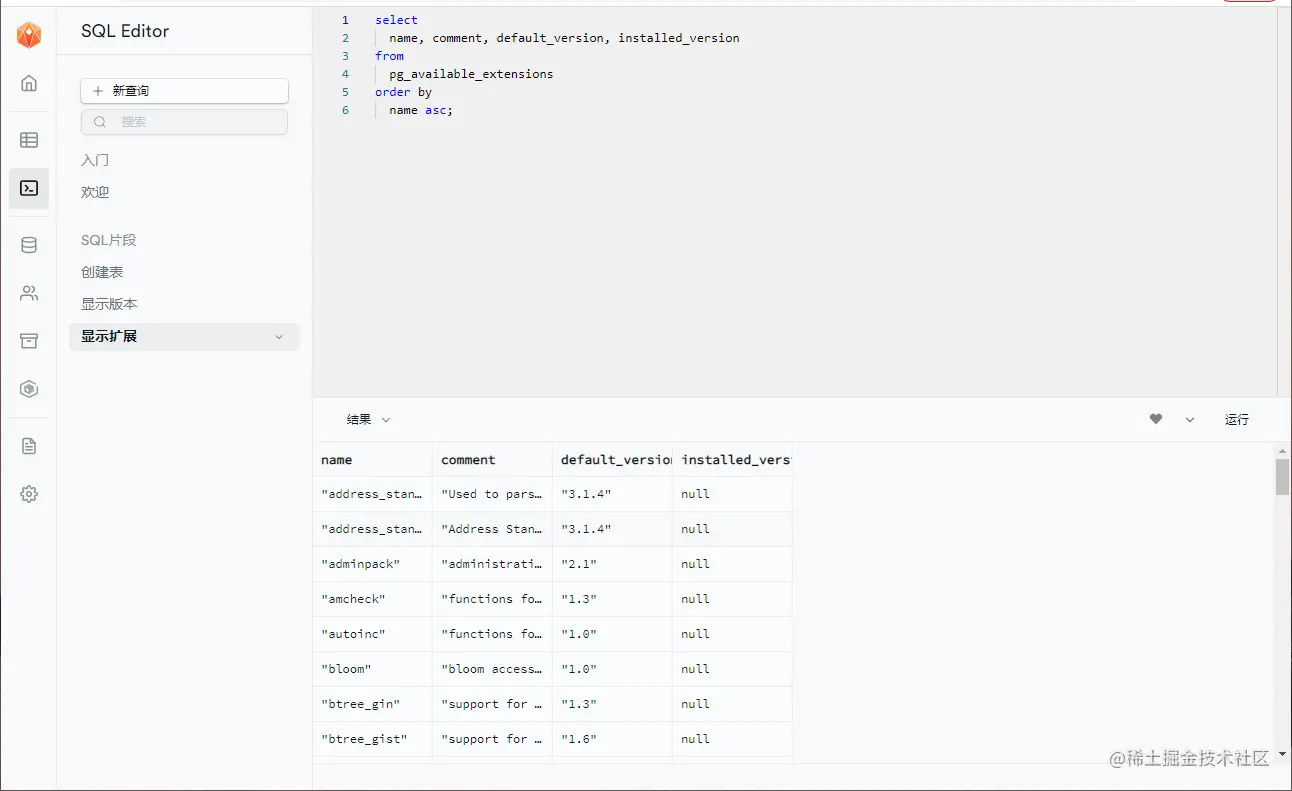The width and height of the screenshot is (1292, 791).
Task: Select the "bloom" name cell
Action: tap(372, 669)
